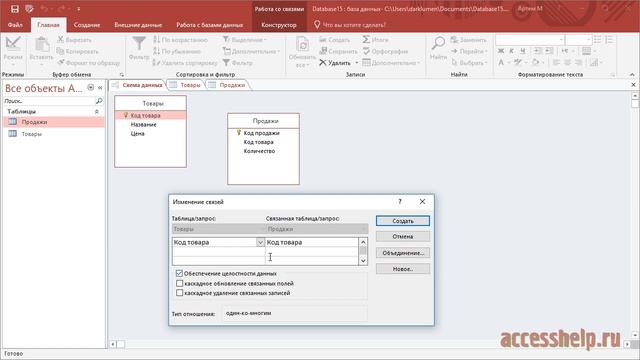The height and width of the screenshot is (360, 640).
Task: Select Format Painter (Формат по образцу)
Action: (89, 62)
